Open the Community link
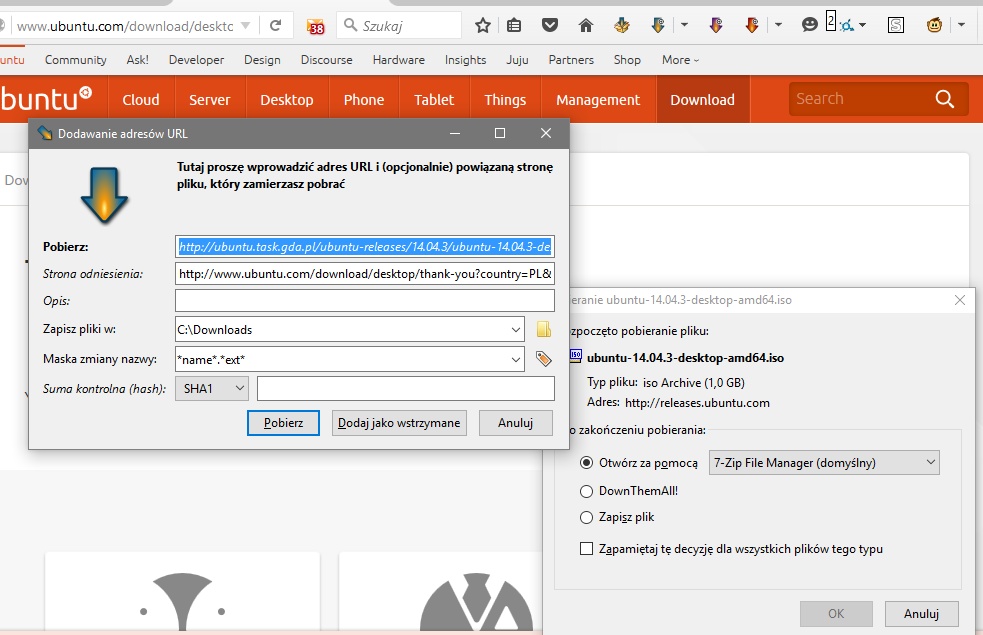The width and height of the screenshot is (983, 635). (x=75, y=60)
